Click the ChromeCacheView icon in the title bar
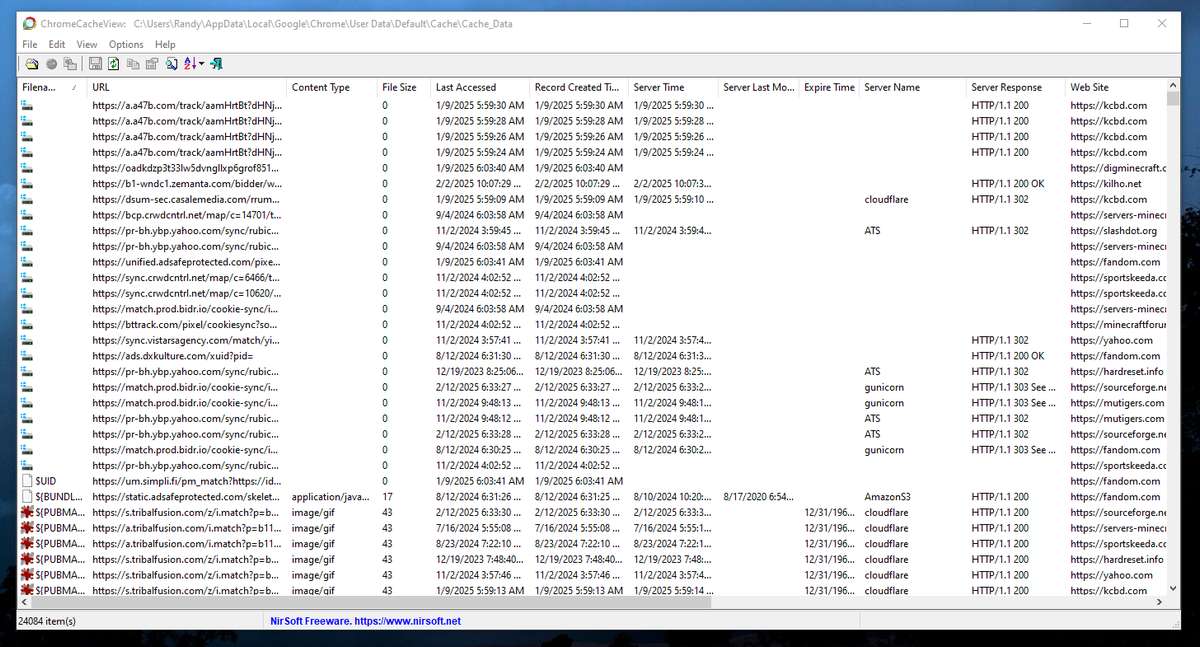Viewport: 1200px width, 647px height. [29, 23]
